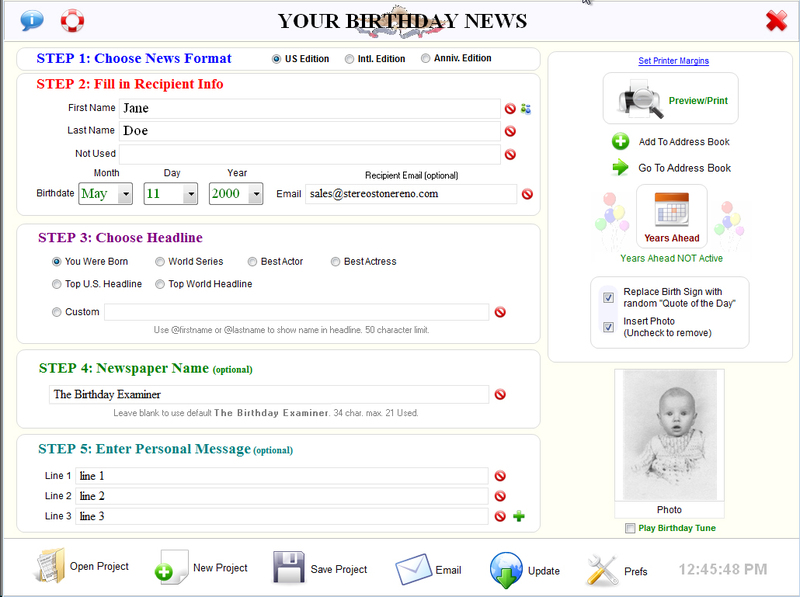Image resolution: width=800 pixels, height=597 pixels.
Task: Choose the Best Actress headline option
Action: [x=335, y=262]
